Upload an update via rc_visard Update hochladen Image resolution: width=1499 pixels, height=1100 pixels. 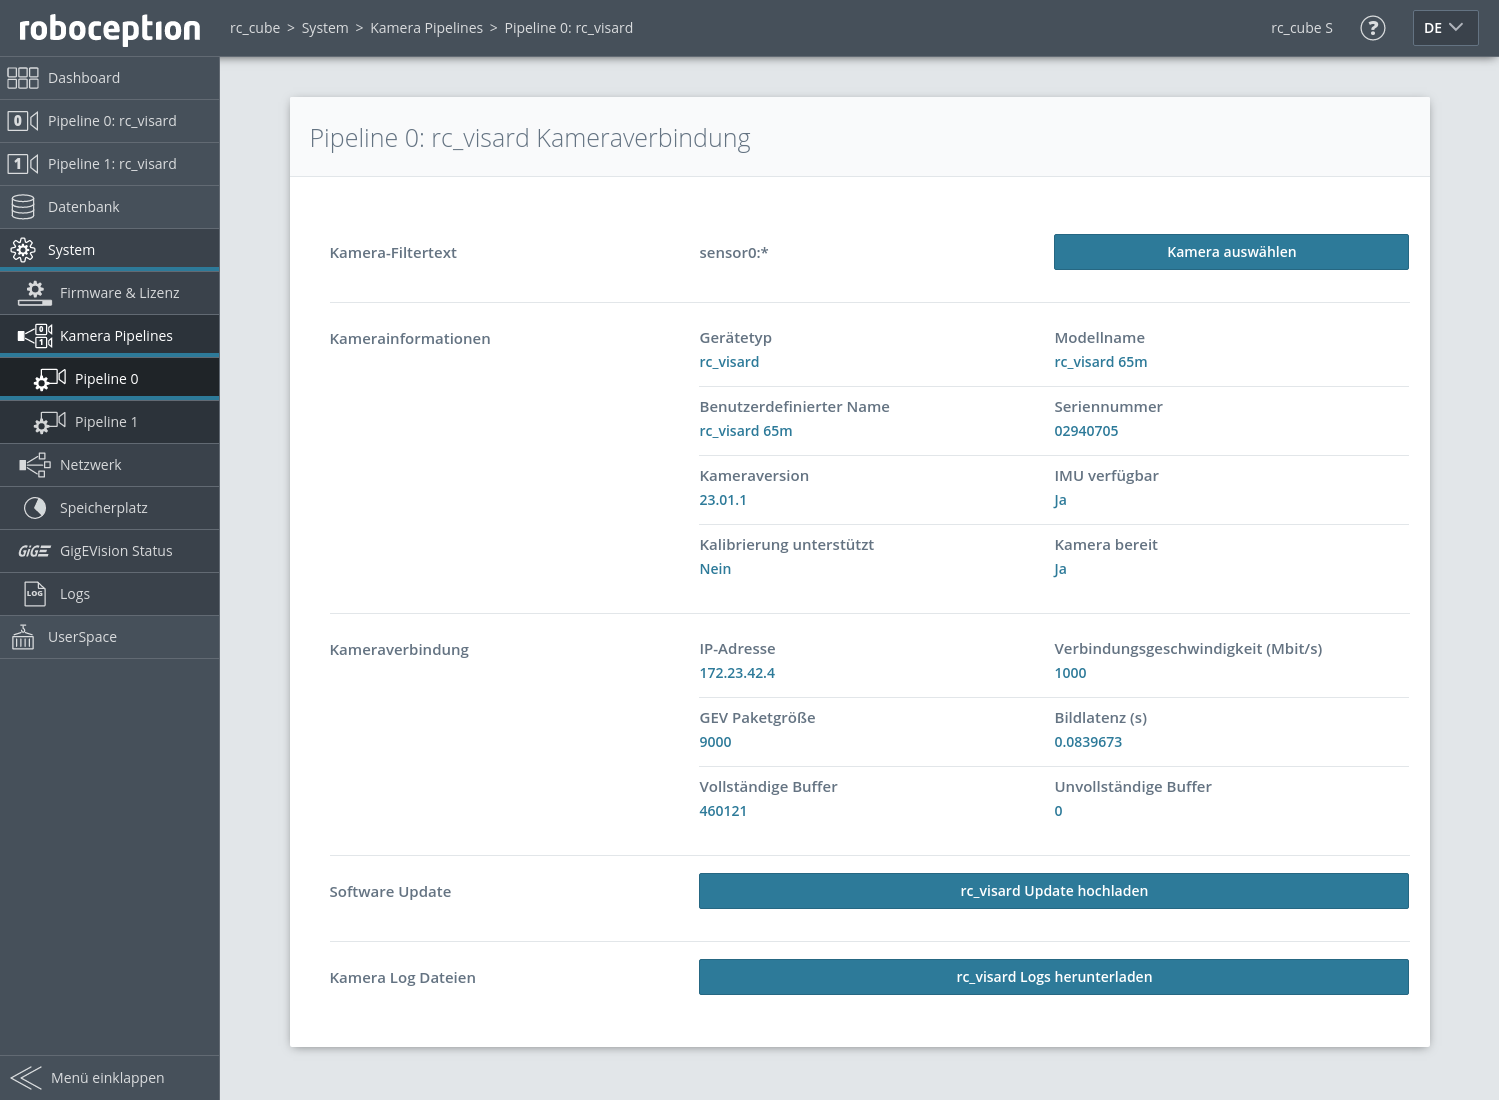pyautogui.click(x=1053, y=890)
